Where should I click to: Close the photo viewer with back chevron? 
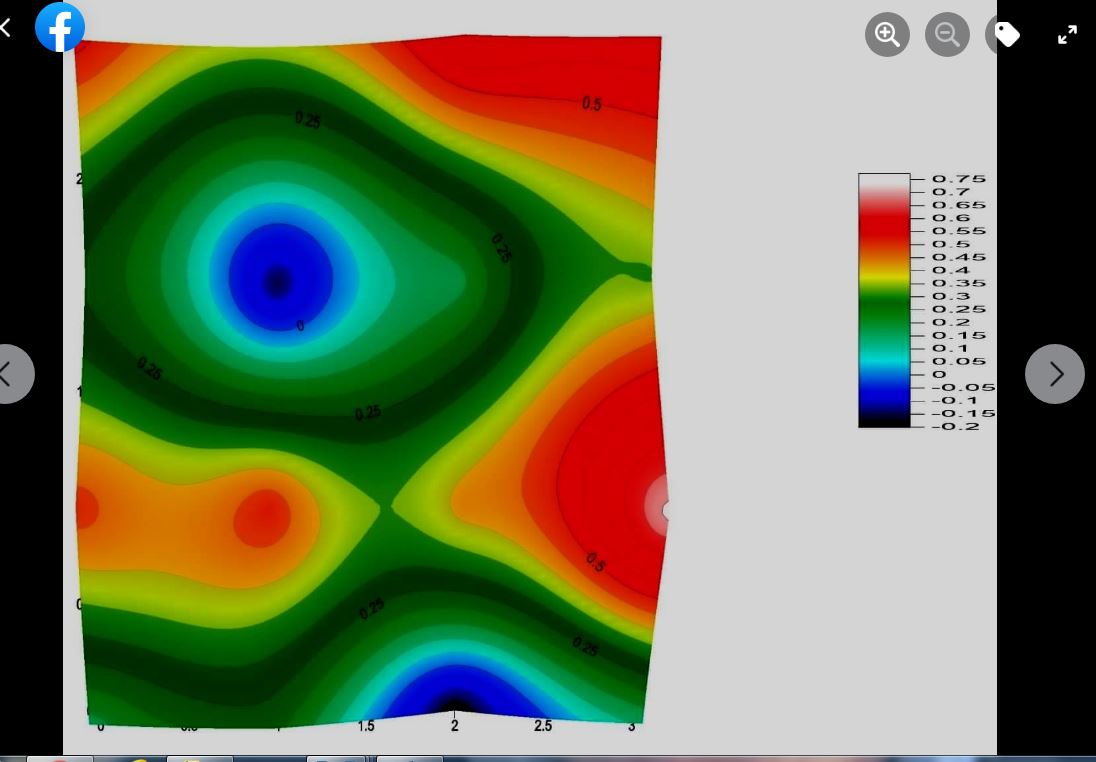(x=6, y=28)
